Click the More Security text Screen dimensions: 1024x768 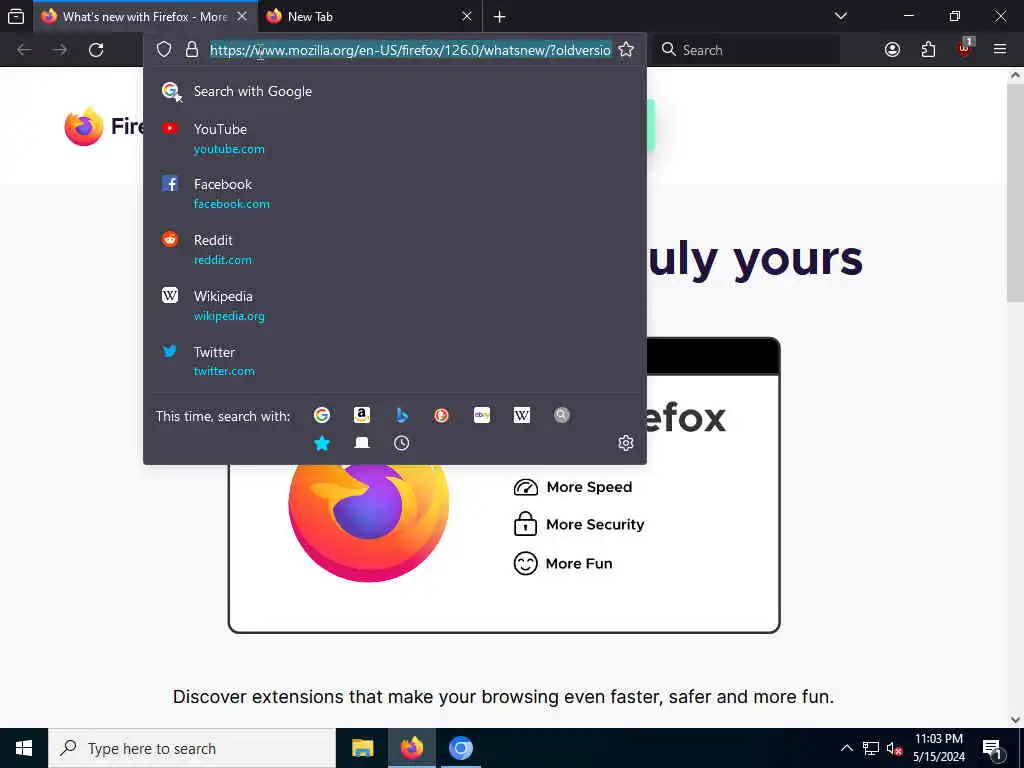[x=595, y=524]
